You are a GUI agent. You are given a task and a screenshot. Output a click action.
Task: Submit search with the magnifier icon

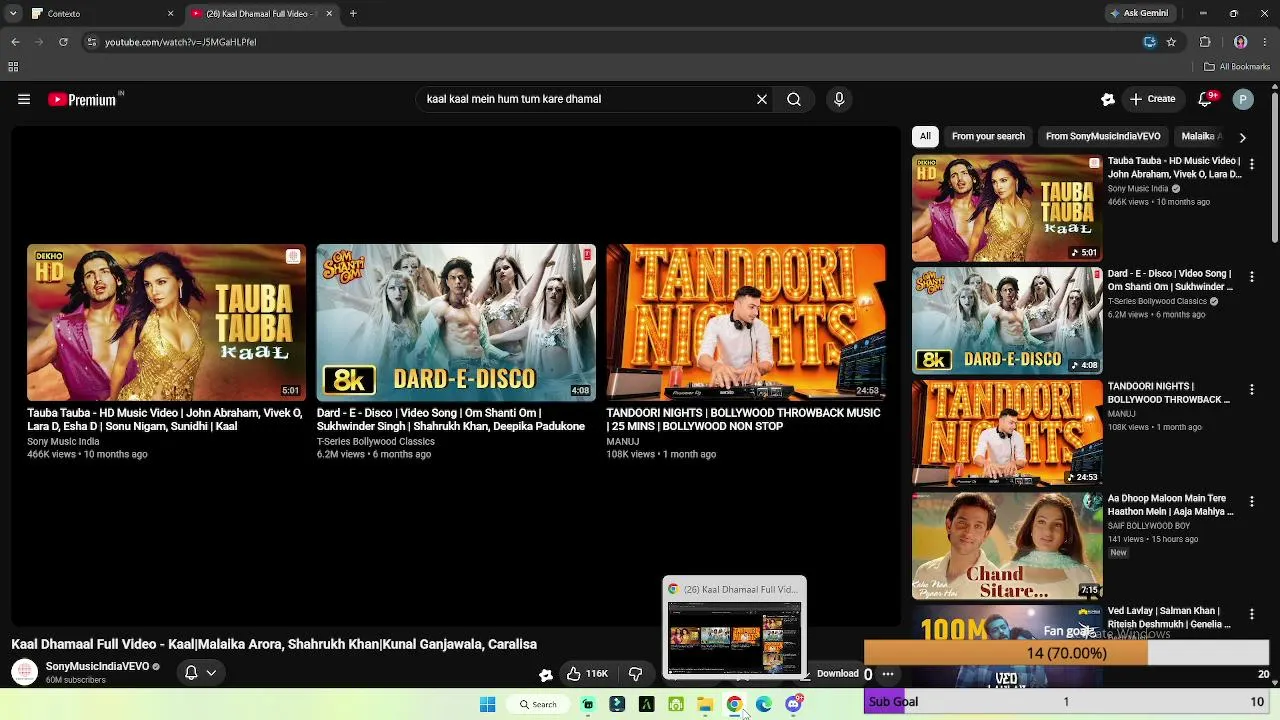[x=794, y=99]
